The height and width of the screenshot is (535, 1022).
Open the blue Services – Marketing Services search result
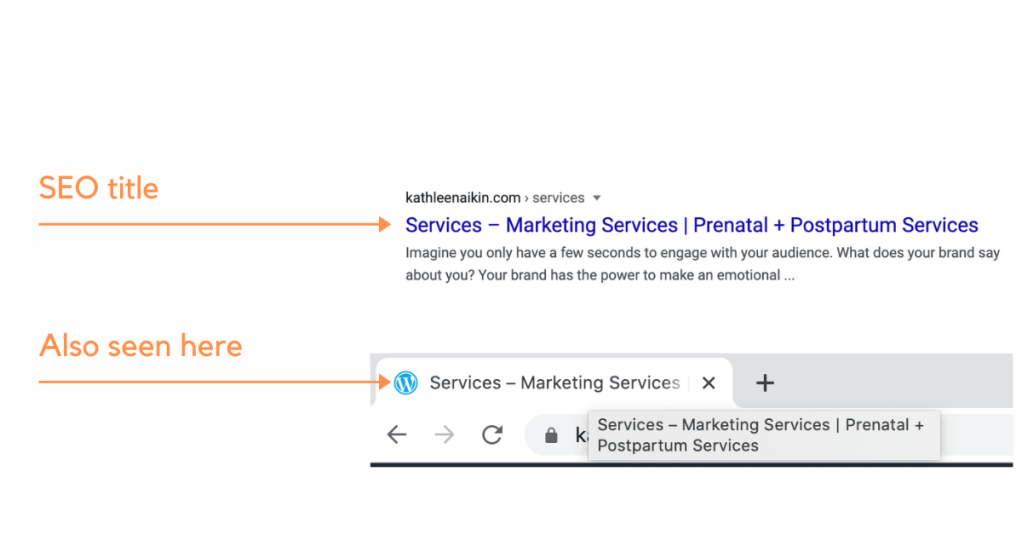click(691, 225)
